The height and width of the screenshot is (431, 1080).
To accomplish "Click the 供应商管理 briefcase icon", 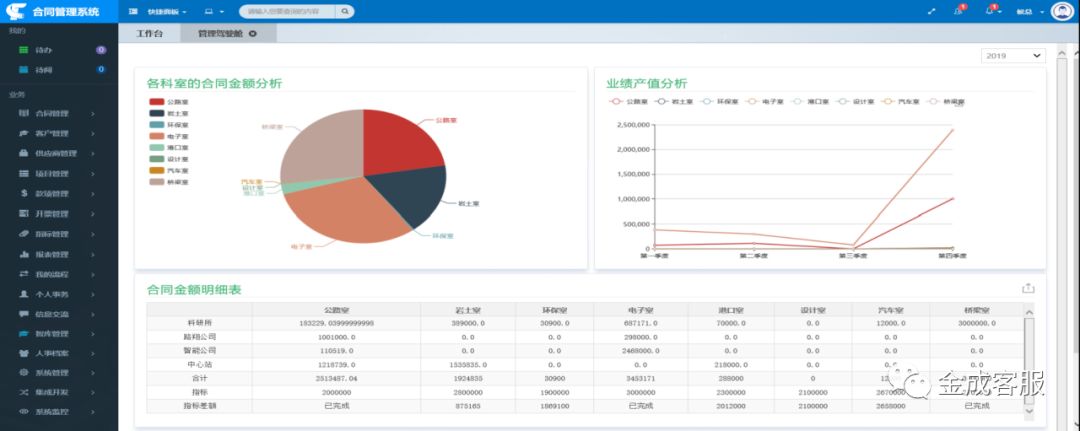I will (23, 153).
